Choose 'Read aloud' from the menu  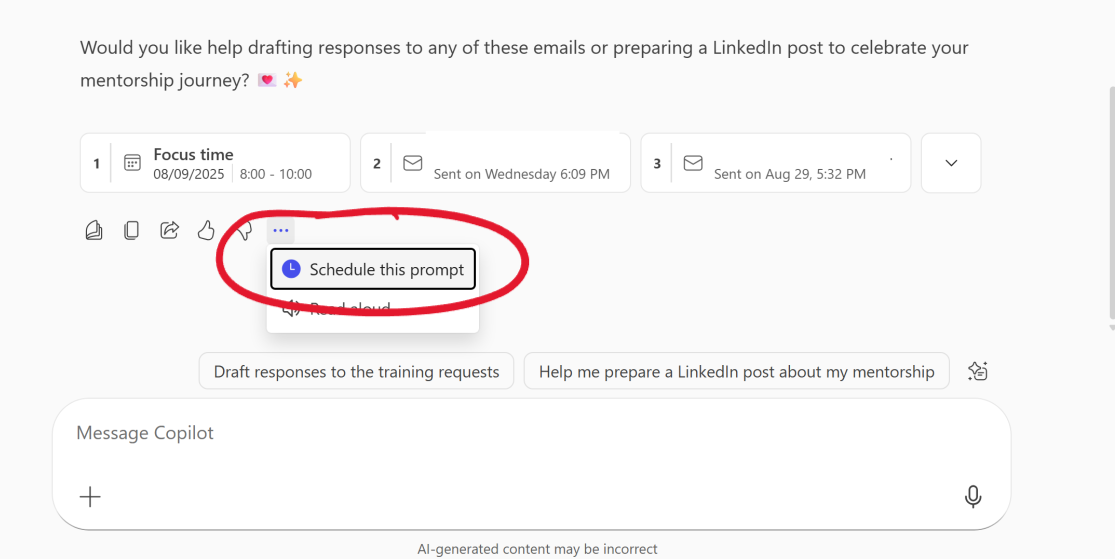350,310
